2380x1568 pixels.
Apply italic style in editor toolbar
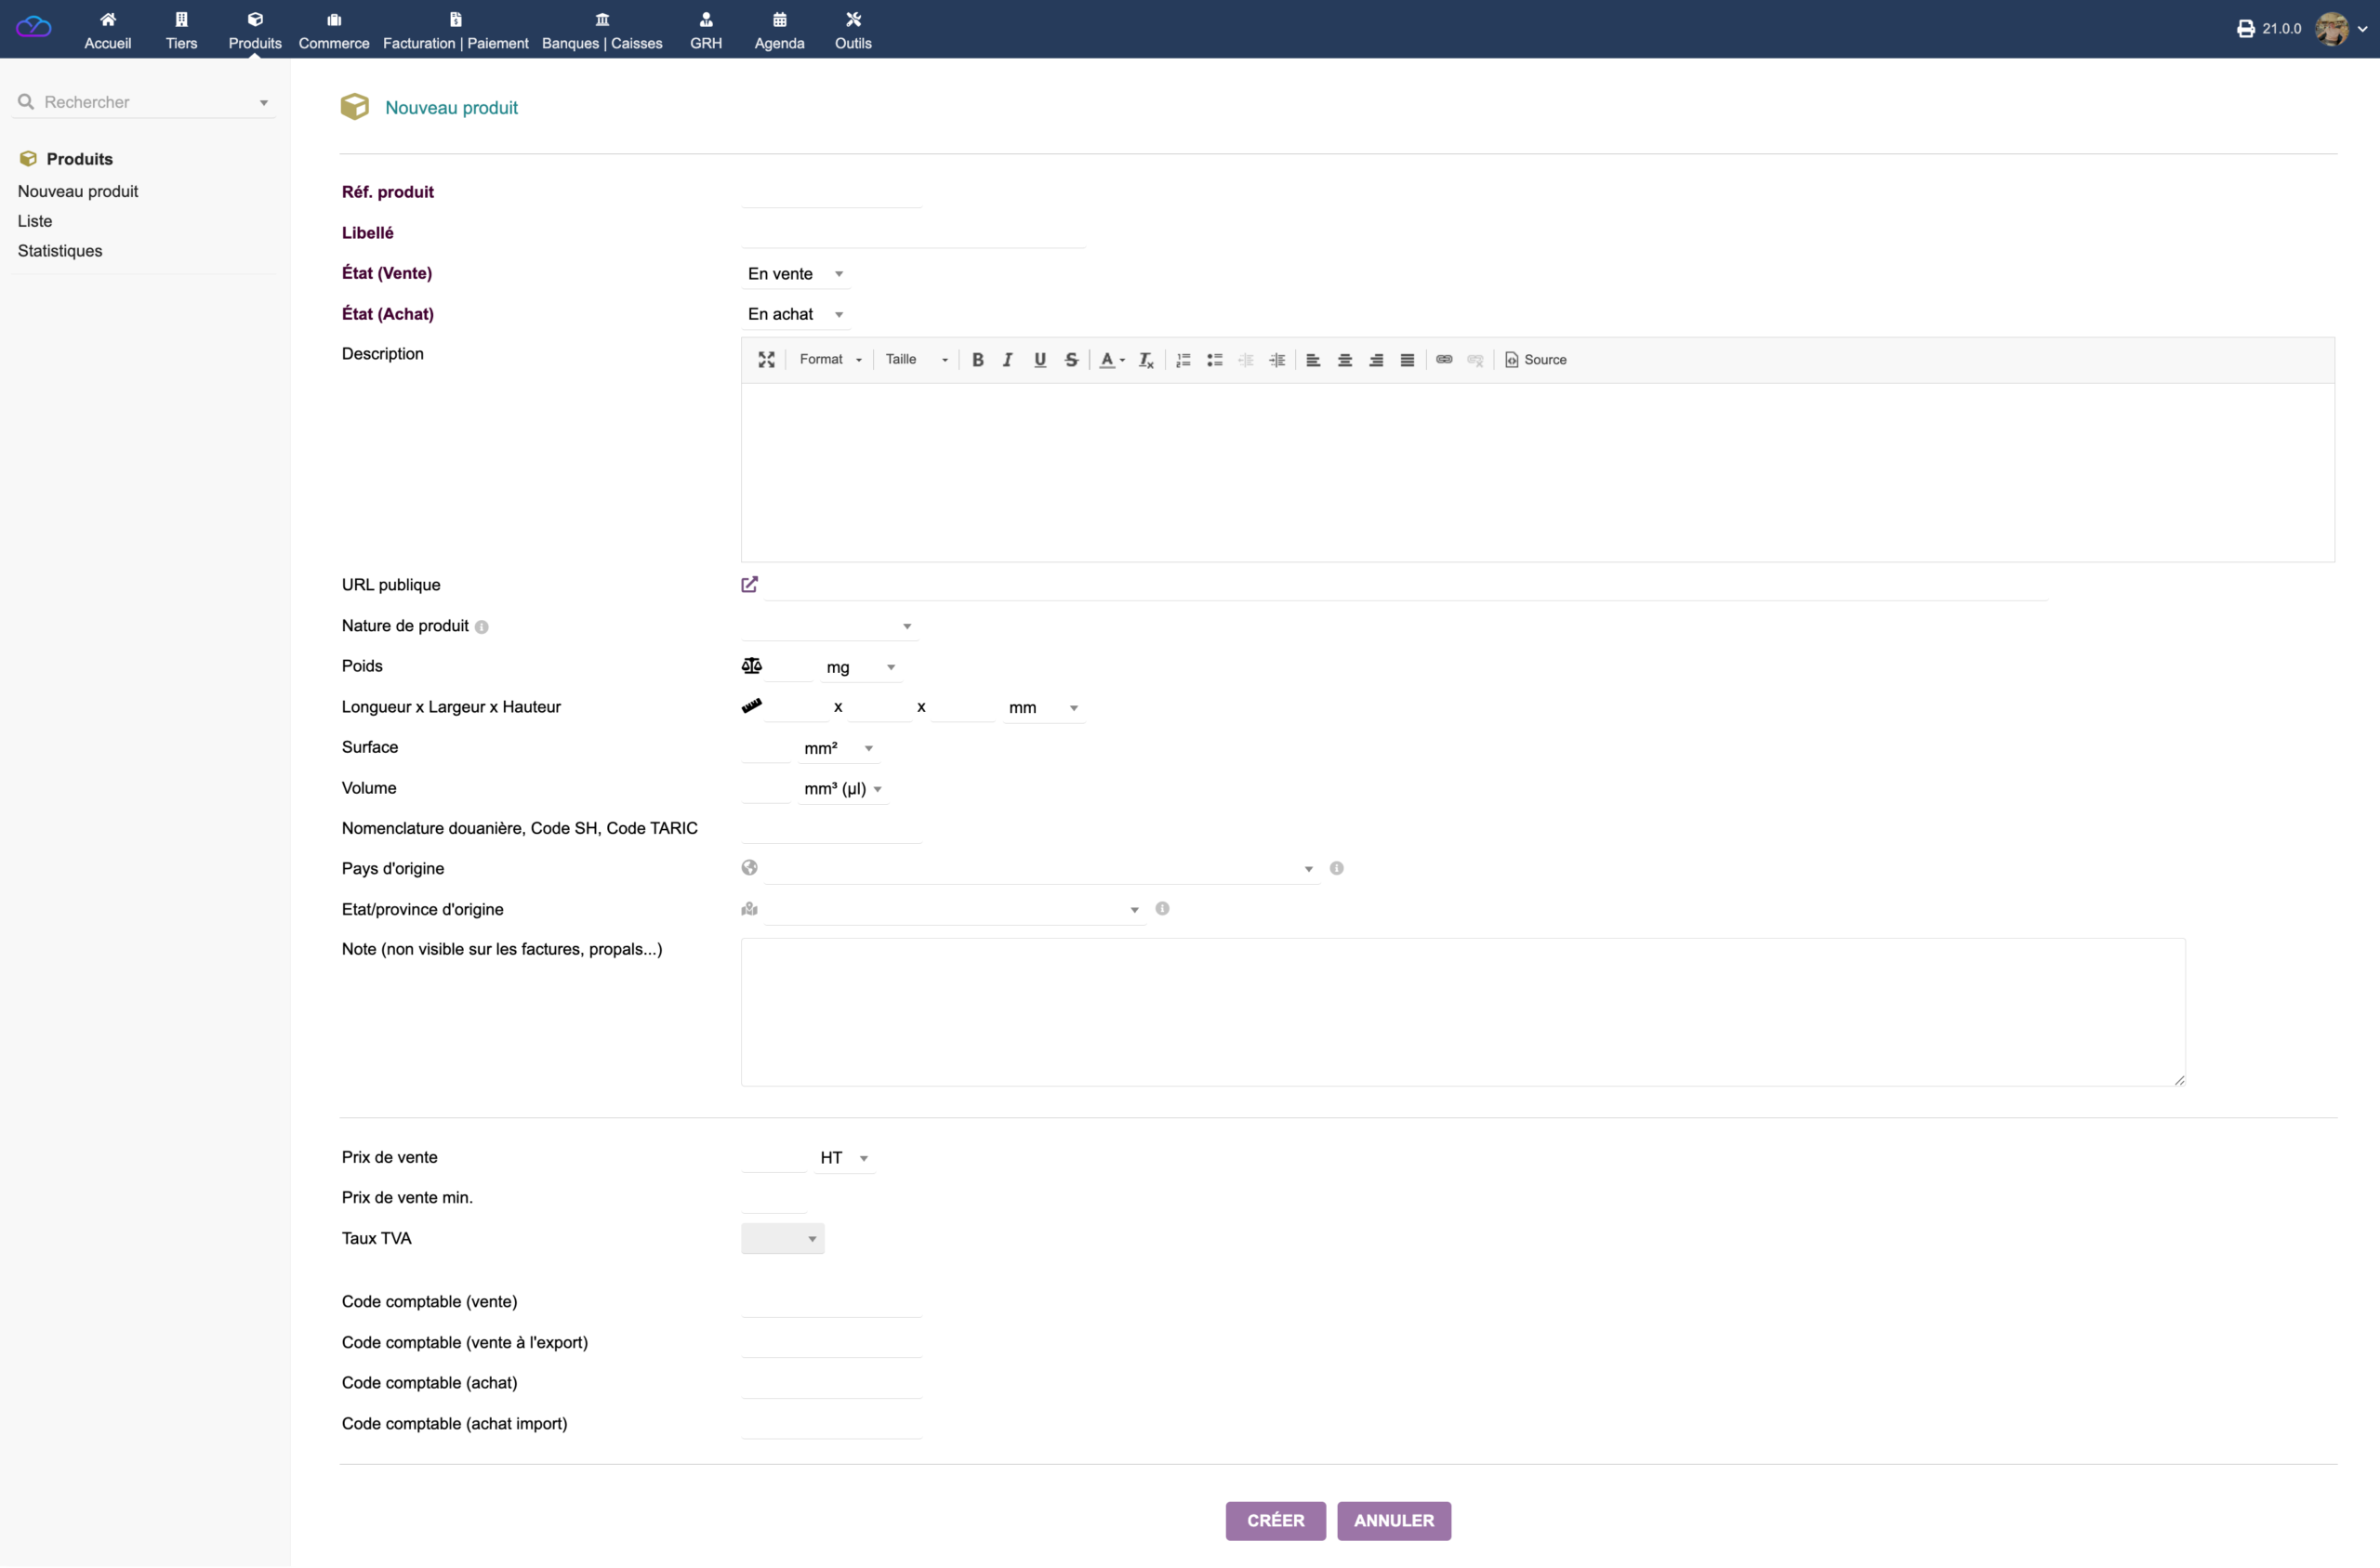point(1008,360)
